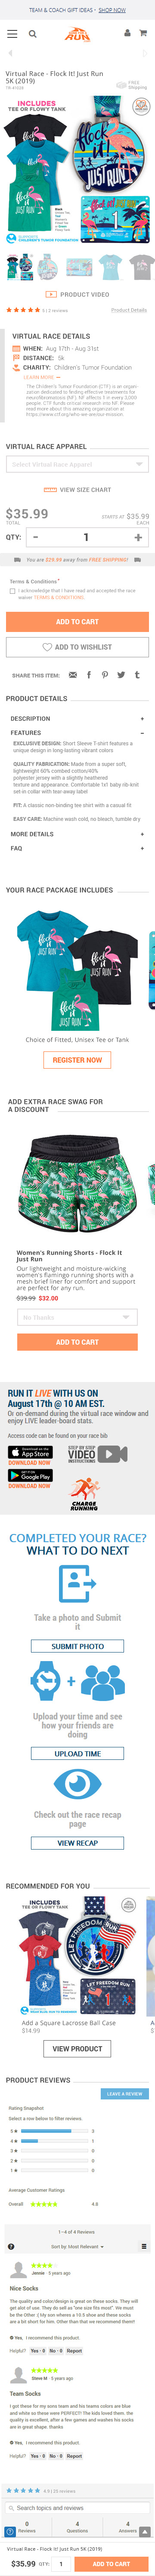The width and height of the screenshot is (155, 2576).
Task: Increase quantity with the plus button
Action: click(137, 537)
